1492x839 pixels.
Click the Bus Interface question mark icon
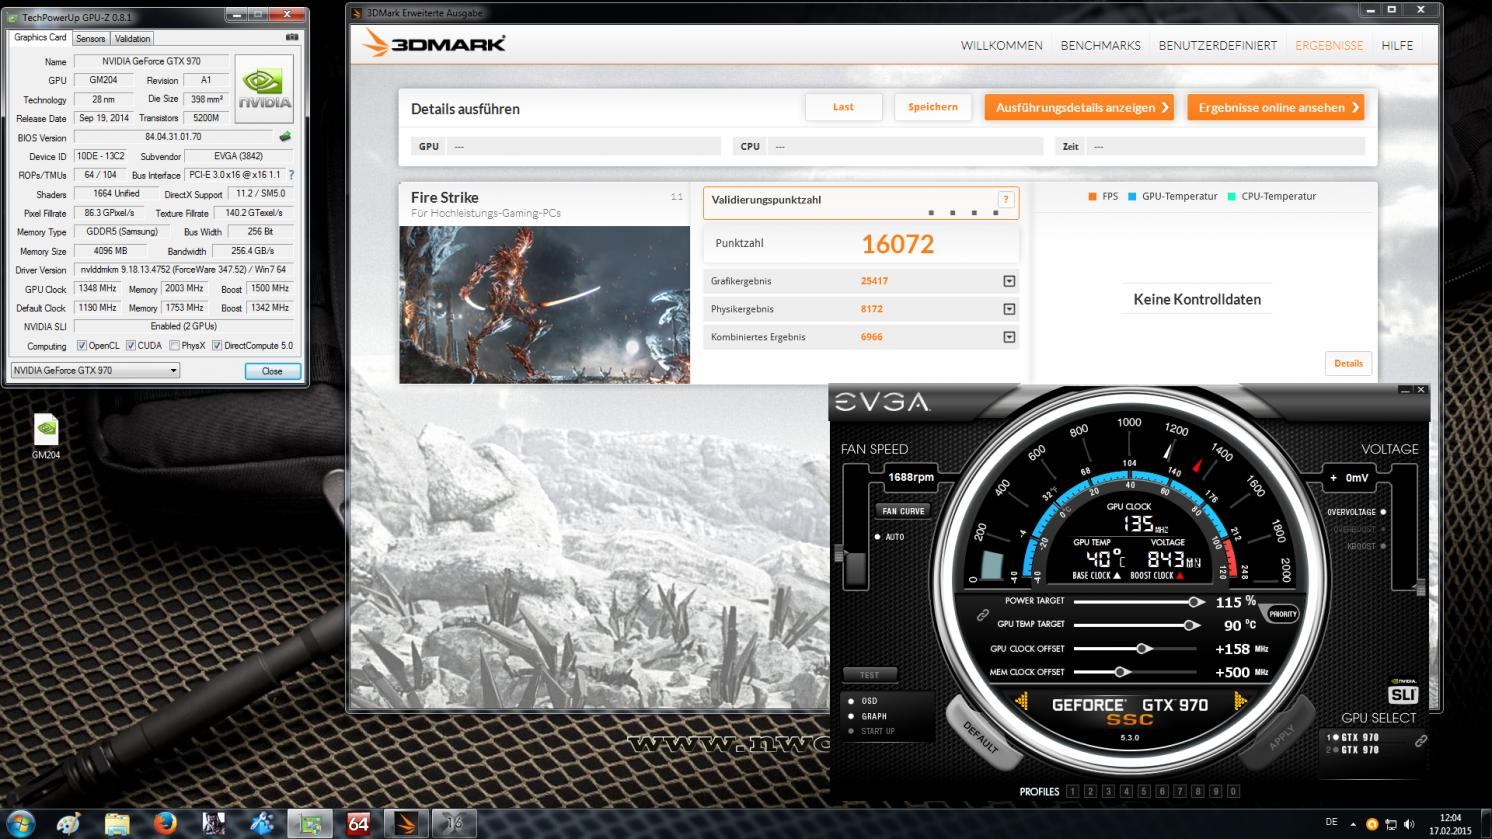[292, 175]
